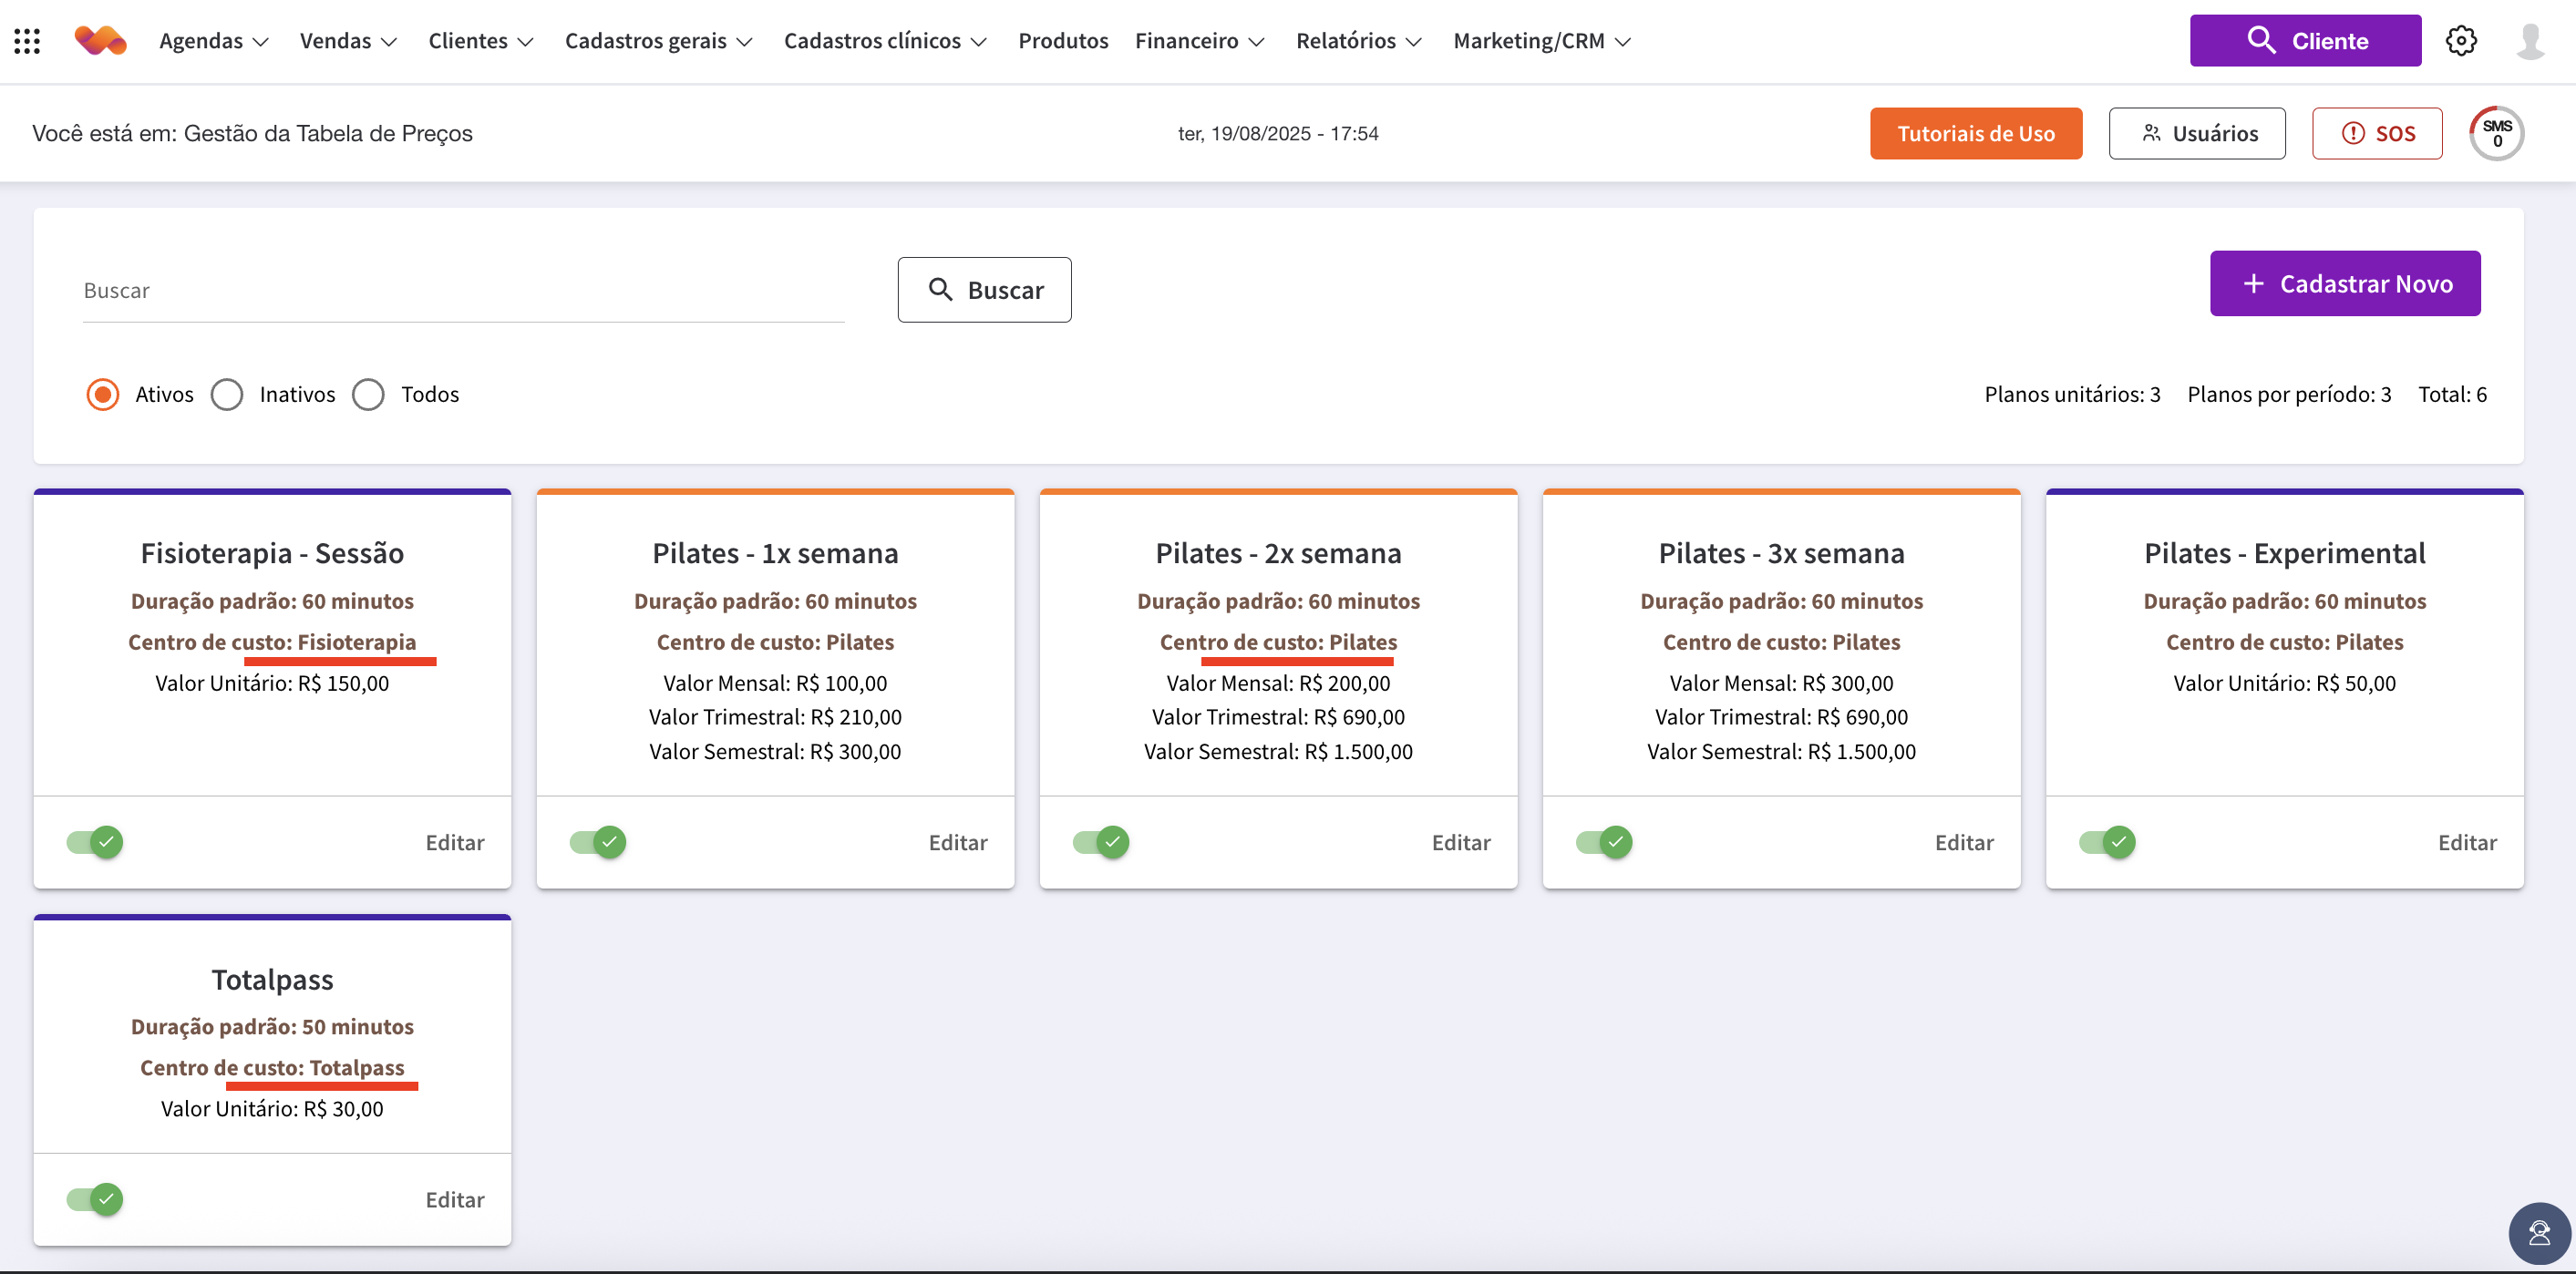The width and height of the screenshot is (2576, 1274).
Task: Click into the Buscar search field
Action: [x=463, y=291]
